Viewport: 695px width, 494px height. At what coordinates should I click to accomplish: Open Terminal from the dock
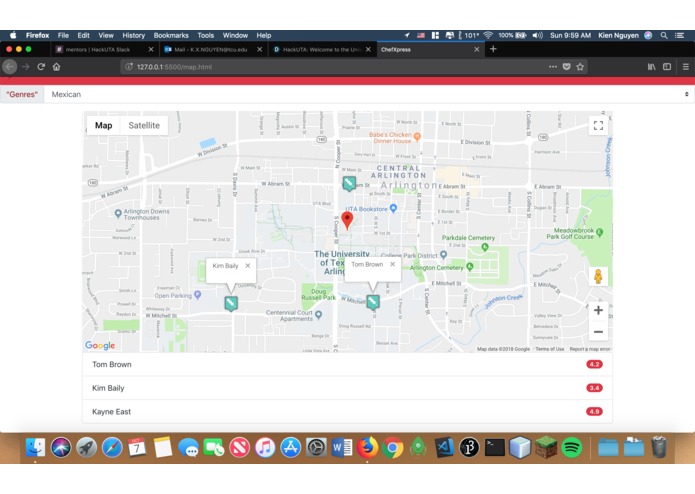(x=495, y=447)
